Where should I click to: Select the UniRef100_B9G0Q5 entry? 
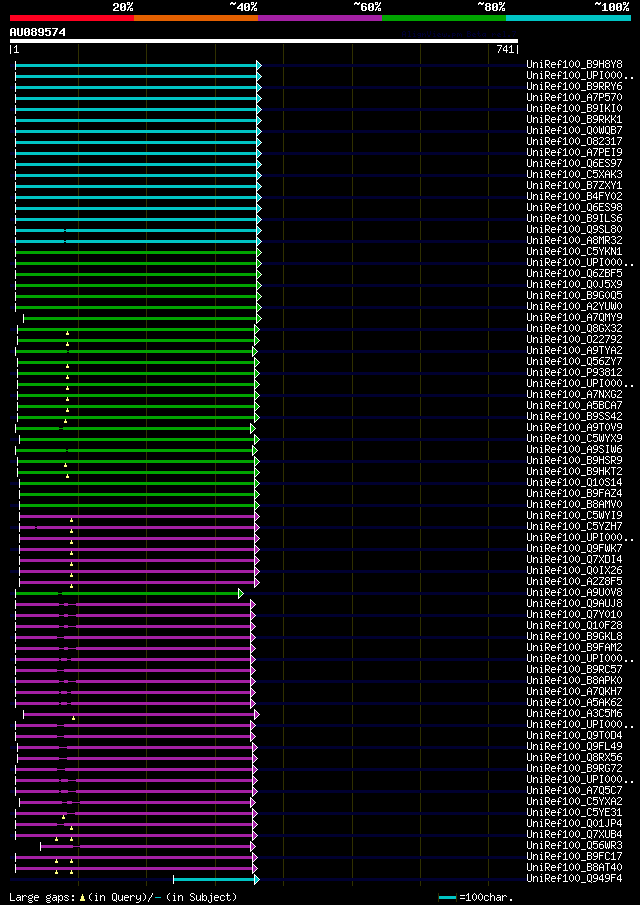pyautogui.click(x=574, y=295)
